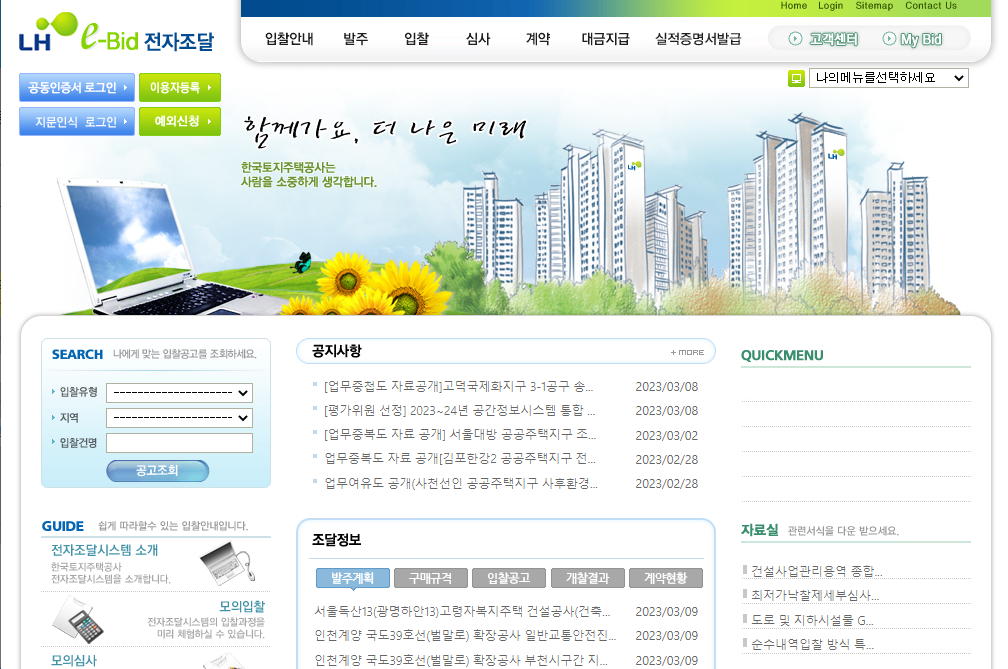
Task: Open notice [평가위원 선정] 공간정보시스템 통합
Action: pos(460,410)
